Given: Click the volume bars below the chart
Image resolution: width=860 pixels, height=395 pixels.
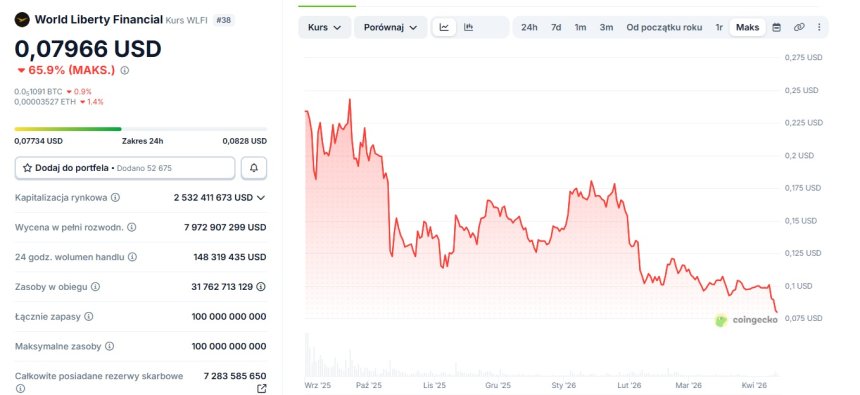Looking at the screenshot, I should tap(541, 357).
